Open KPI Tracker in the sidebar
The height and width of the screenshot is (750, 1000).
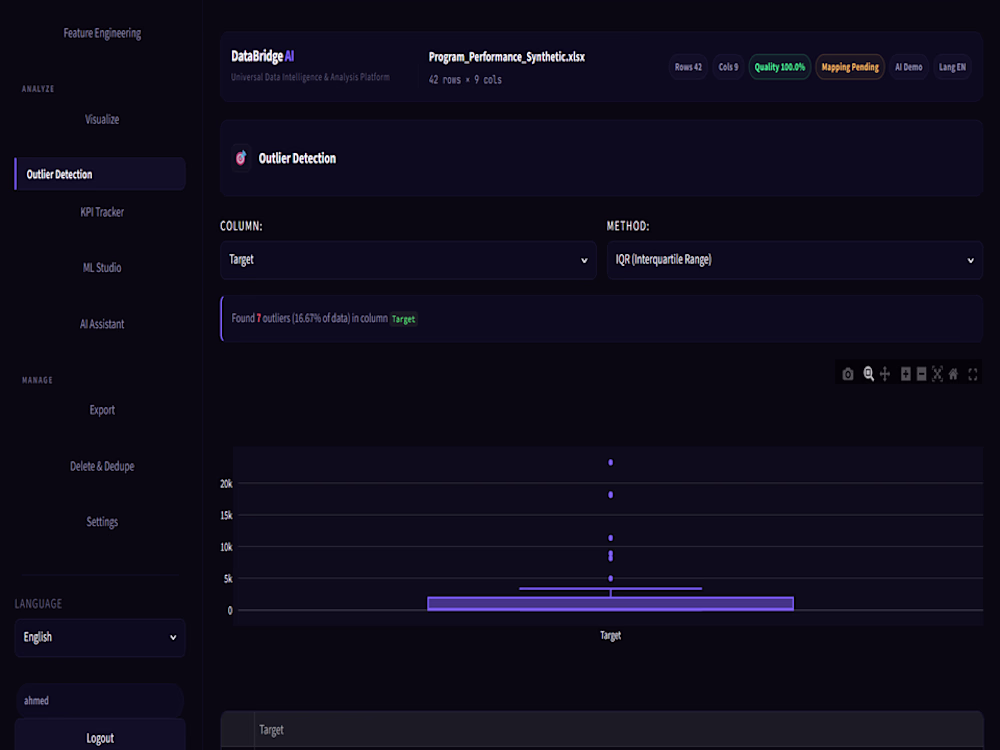pos(102,212)
